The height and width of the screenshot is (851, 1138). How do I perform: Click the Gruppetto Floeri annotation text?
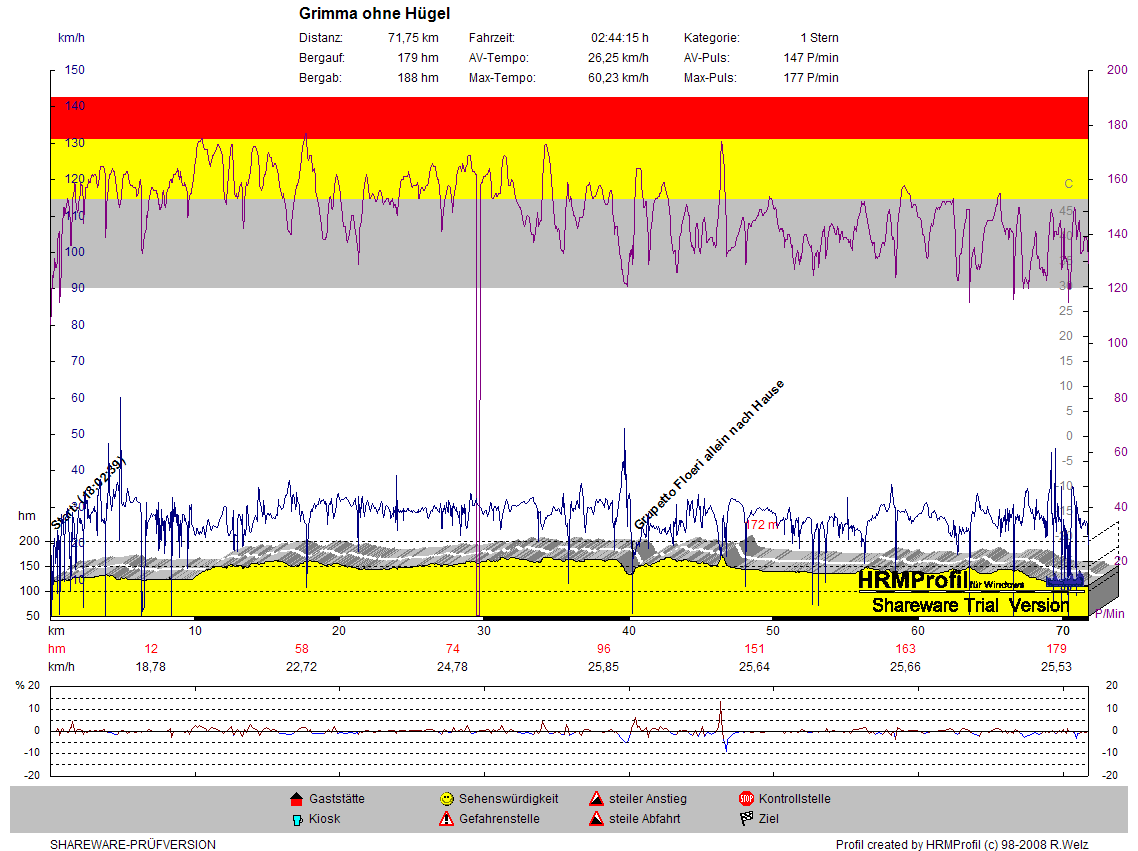click(709, 455)
